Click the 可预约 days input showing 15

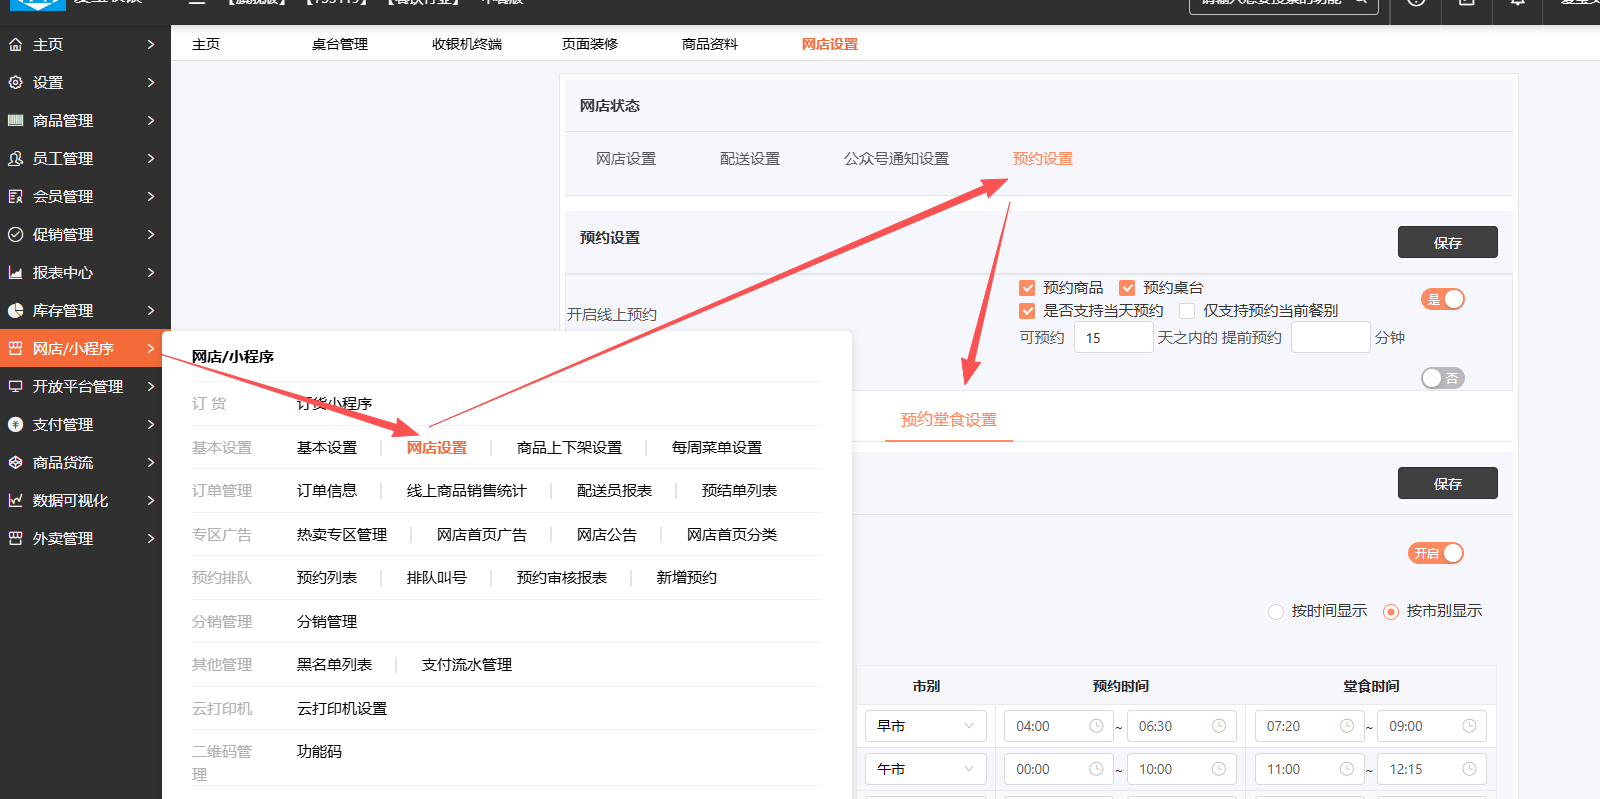click(x=1112, y=338)
